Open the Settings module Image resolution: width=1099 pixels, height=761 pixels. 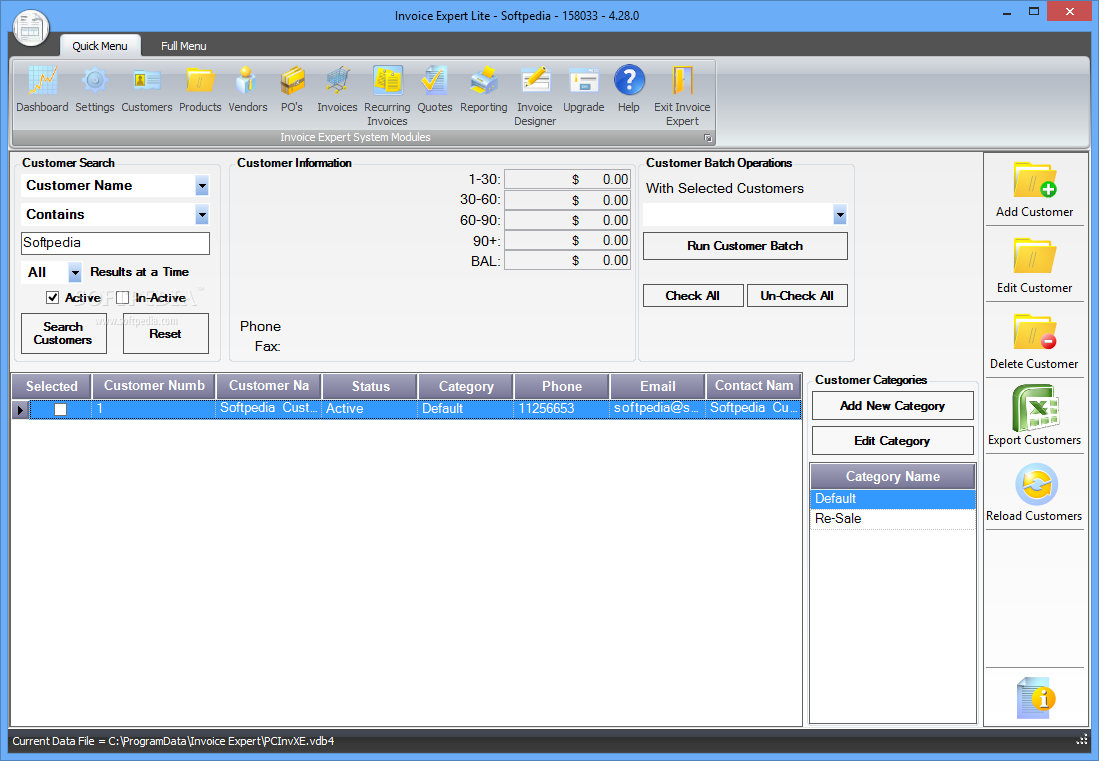coord(95,88)
